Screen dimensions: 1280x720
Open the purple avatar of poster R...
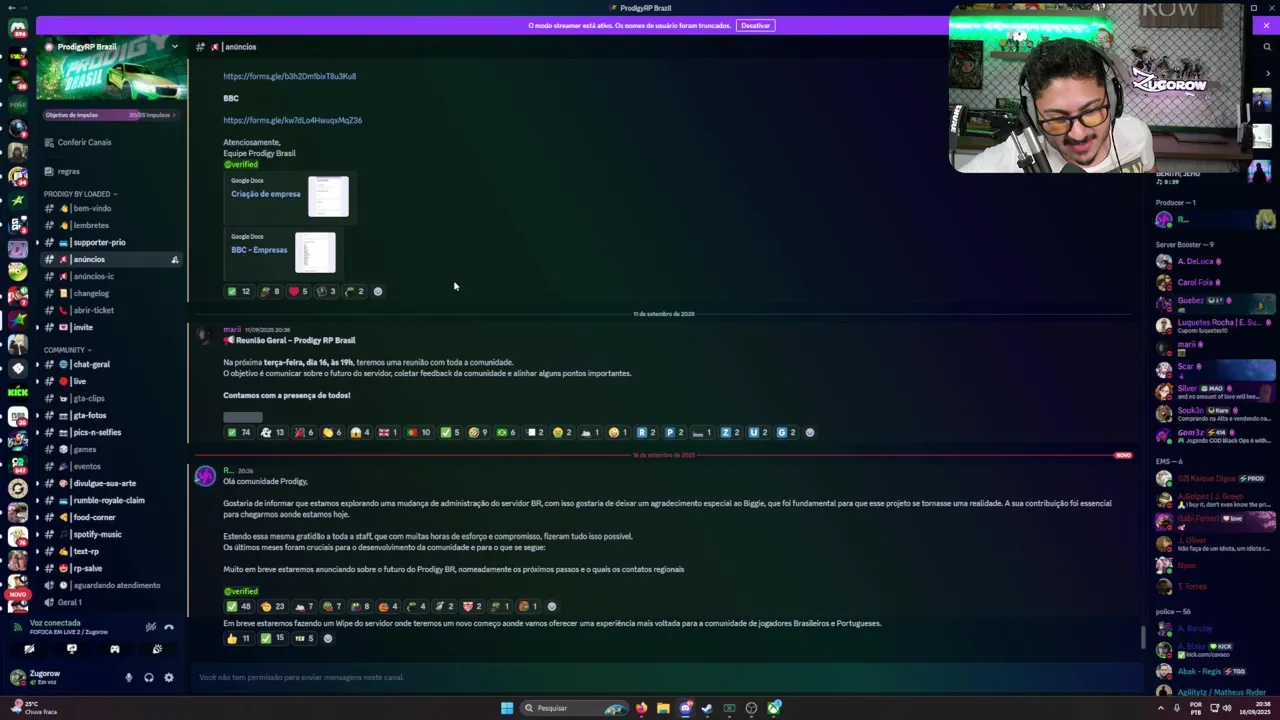coord(205,477)
